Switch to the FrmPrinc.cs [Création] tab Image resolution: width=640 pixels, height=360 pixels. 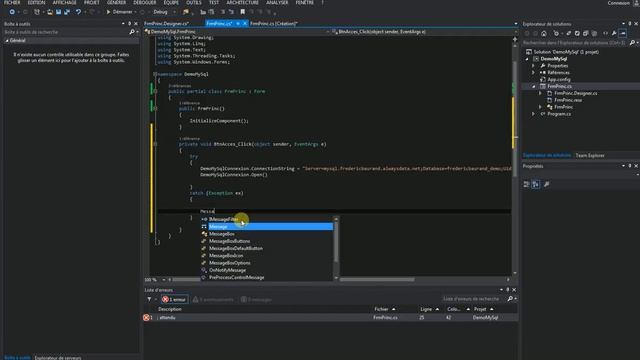click(273, 24)
